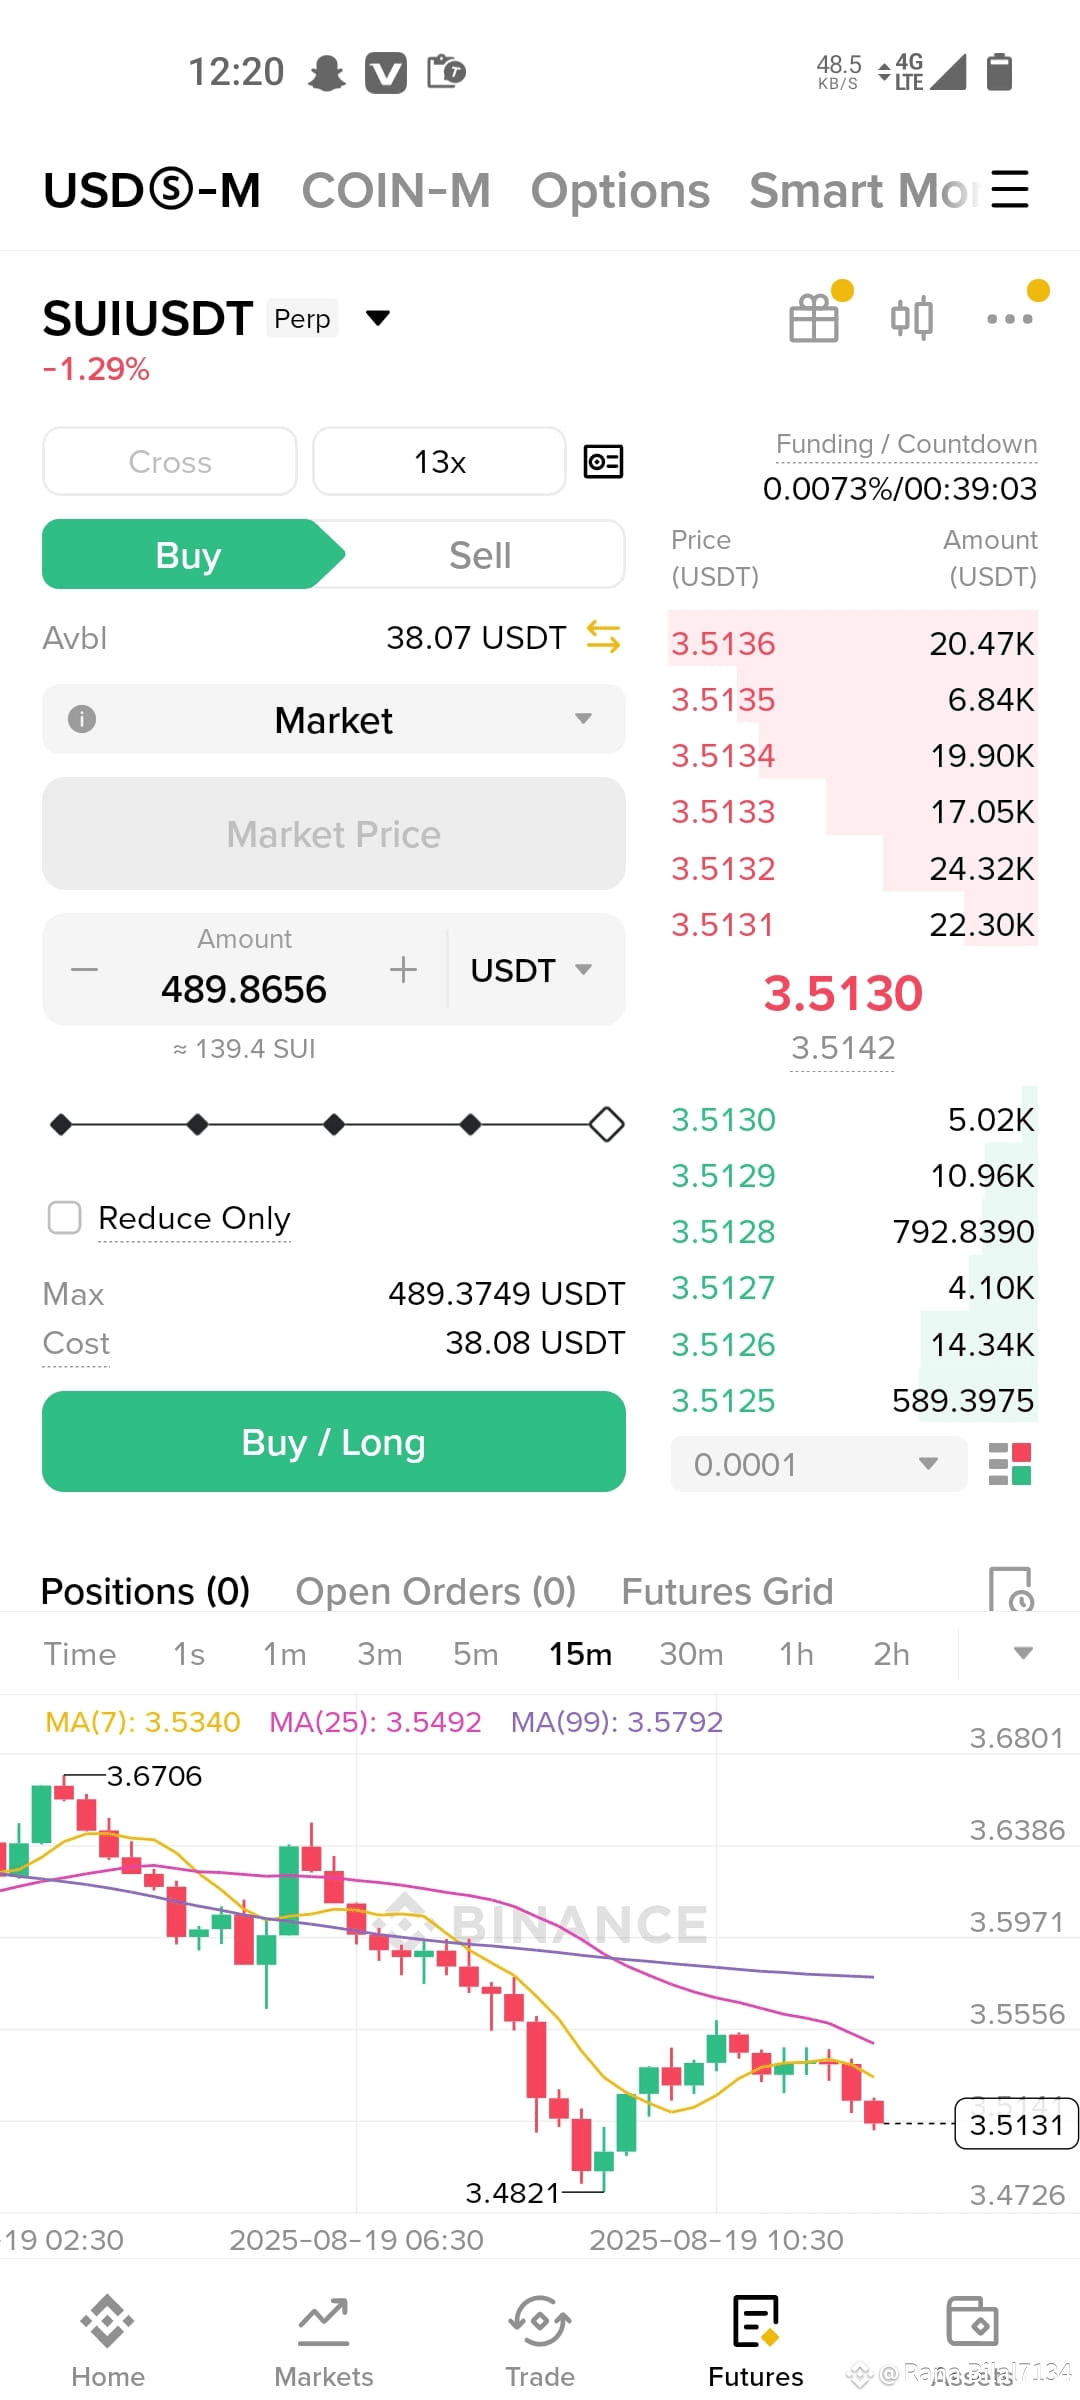The width and height of the screenshot is (1080, 2400).
Task: Adjust the 13x leverage button
Action: (x=440, y=462)
